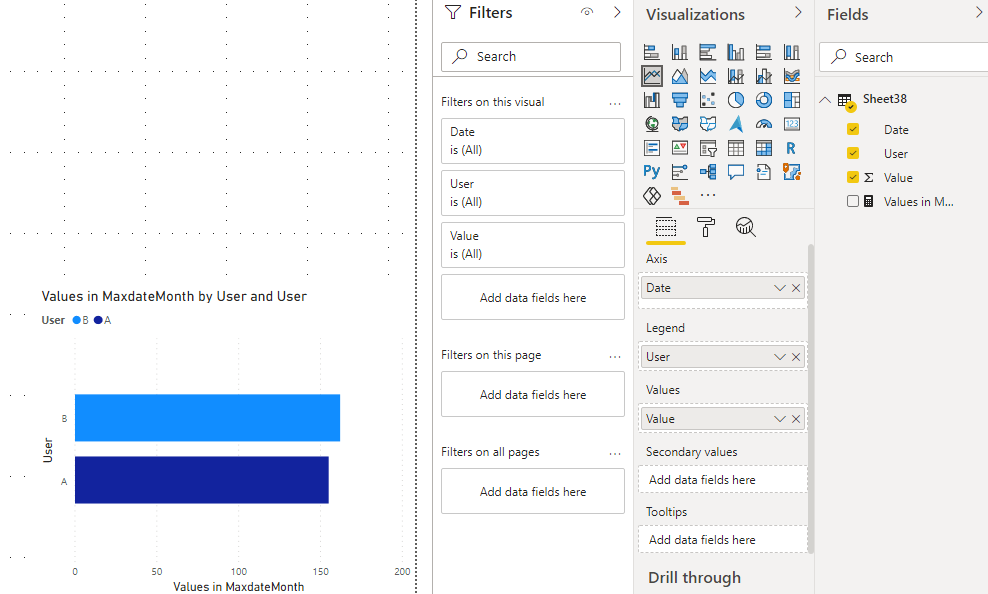
Task: Select the Stacked area chart visual
Action: (708, 76)
